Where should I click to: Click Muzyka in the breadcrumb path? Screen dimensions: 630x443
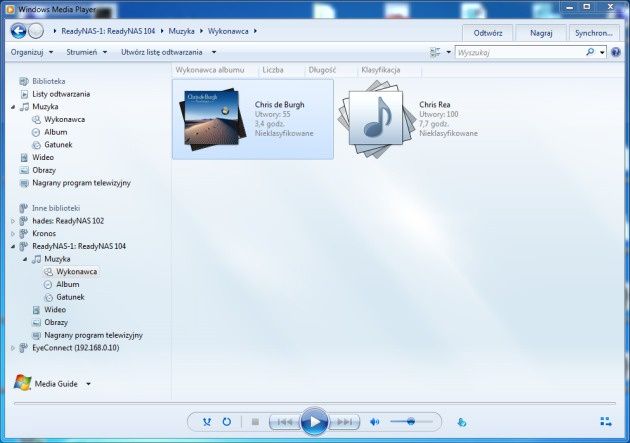click(181, 31)
